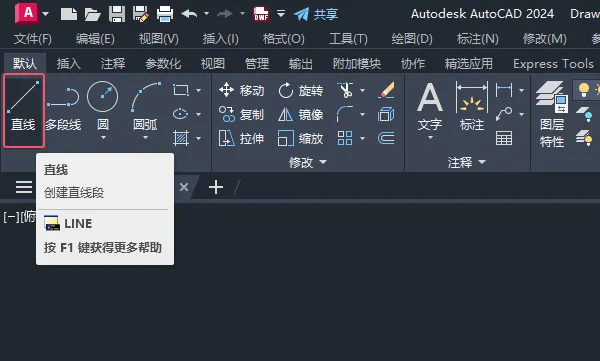The width and height of the screenshot is (600, 361).
Task: Switch to the Express Tools ribbon tab
Action: 553,64
